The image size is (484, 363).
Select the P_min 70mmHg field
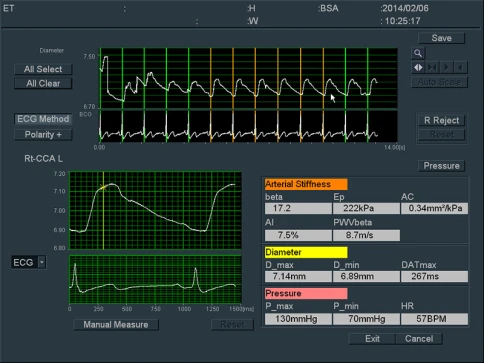click(366, 319)
